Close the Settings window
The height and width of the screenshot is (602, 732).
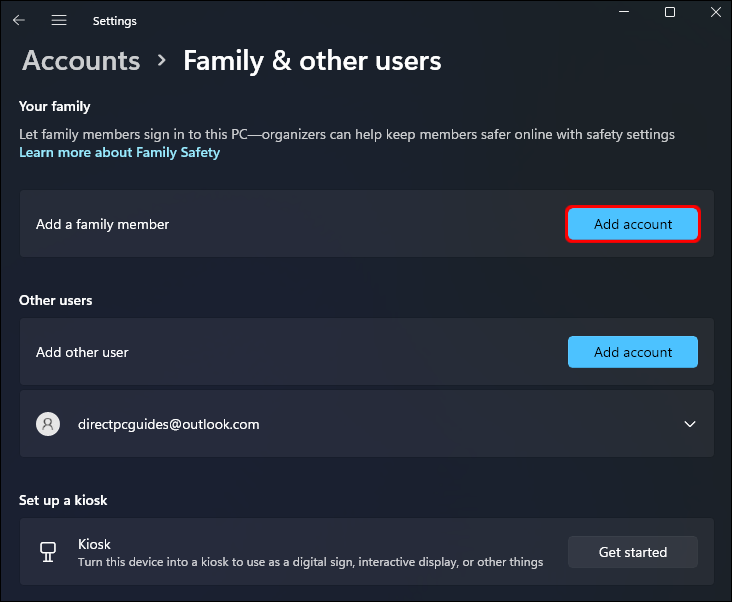[x=718, y=13]
